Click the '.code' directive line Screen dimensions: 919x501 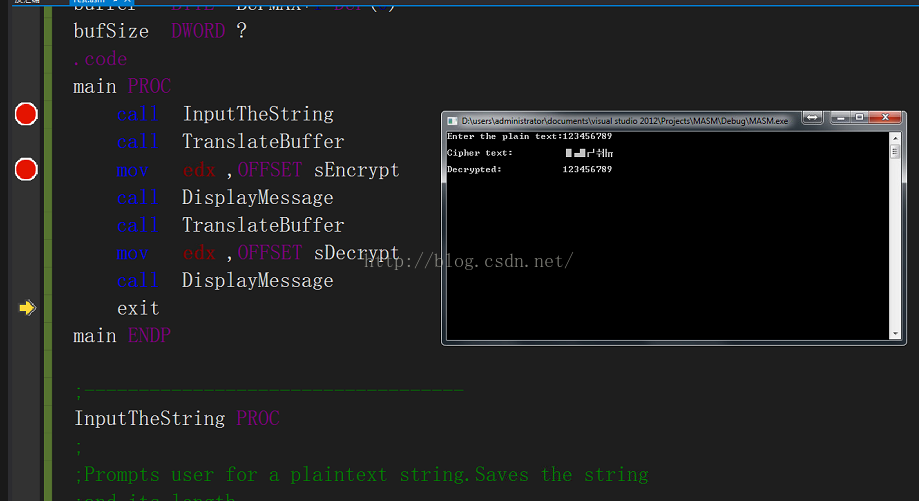click(100, 59)
